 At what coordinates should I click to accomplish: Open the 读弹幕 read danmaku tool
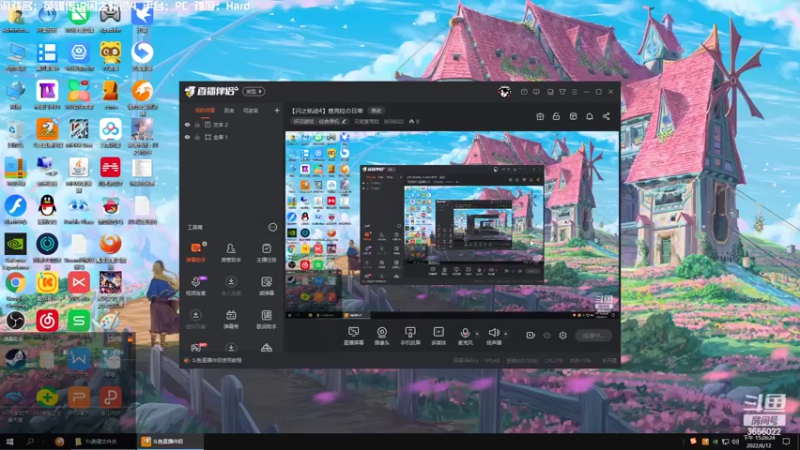(266, 286)
